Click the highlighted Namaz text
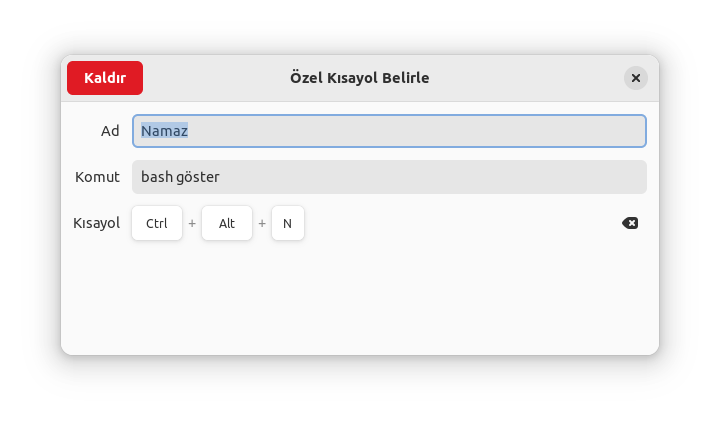Screen dimensions: 720x422 click(x=165, y=131)
